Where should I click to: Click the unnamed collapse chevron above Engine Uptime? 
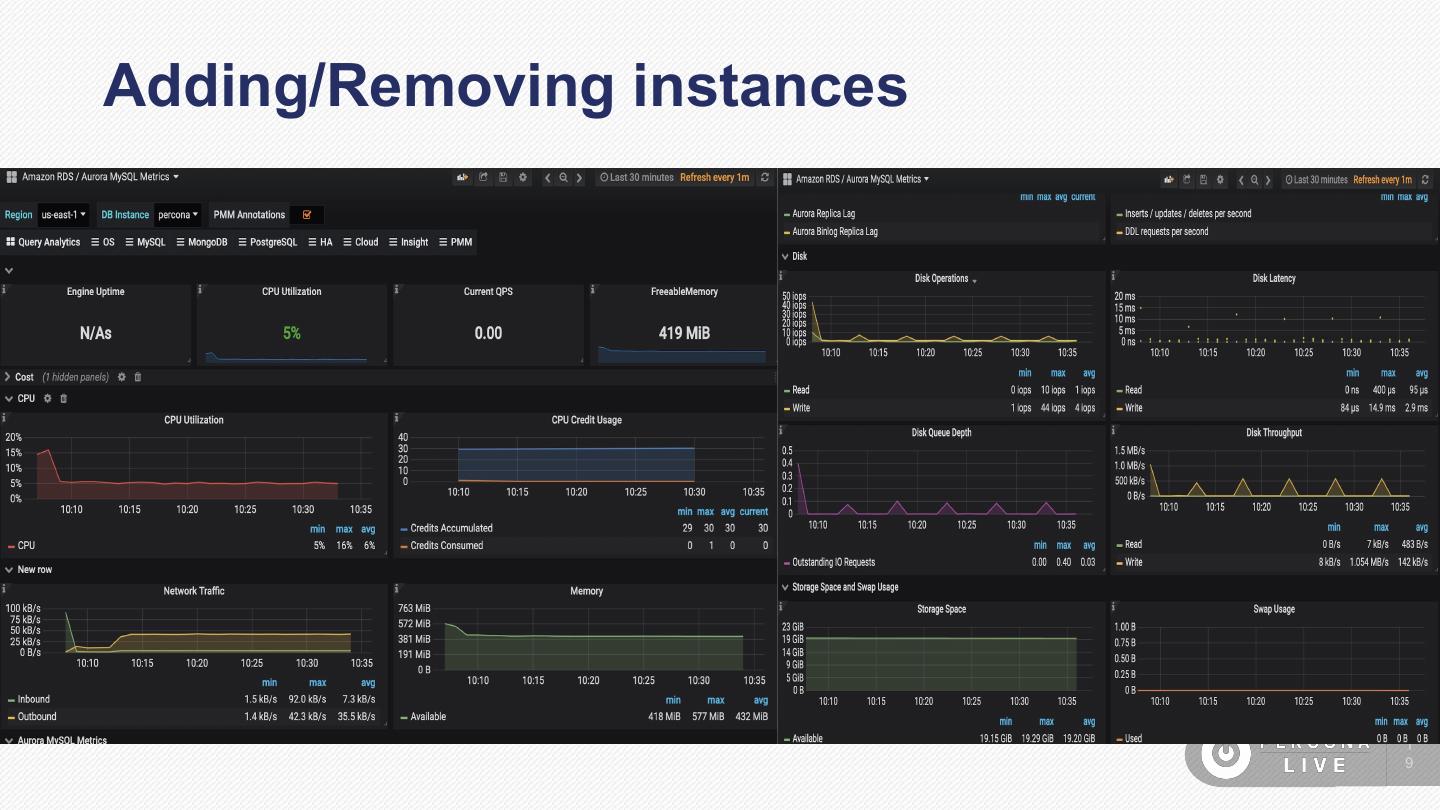pos(8,270)
